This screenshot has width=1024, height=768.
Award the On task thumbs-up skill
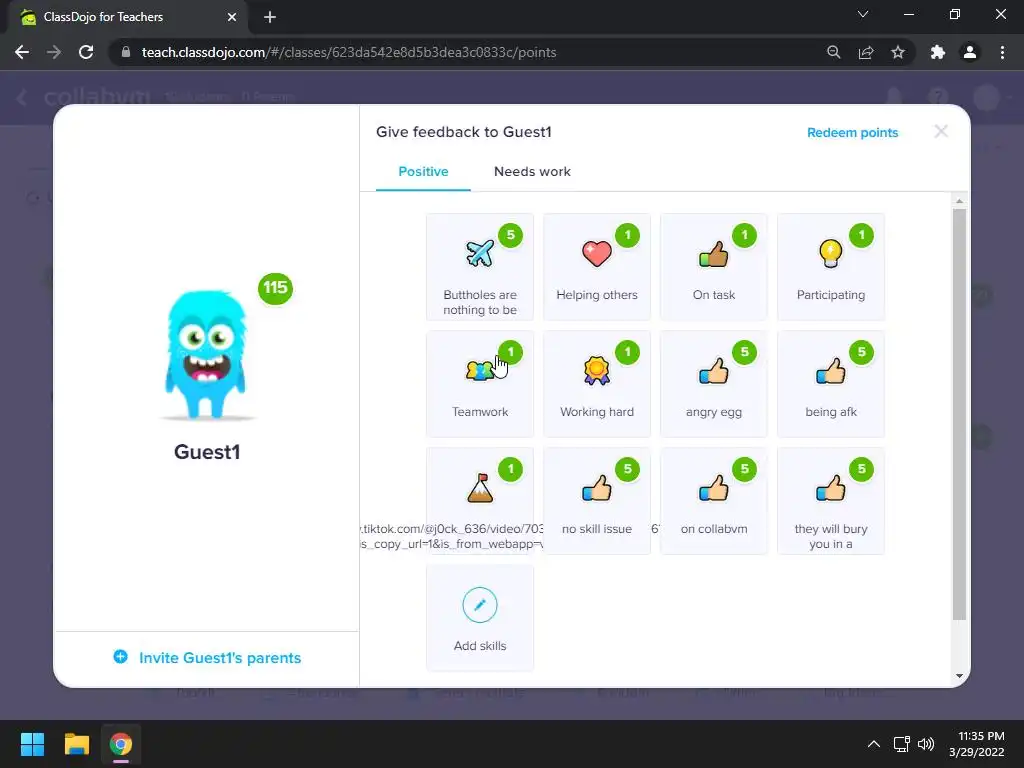[714, 267]
